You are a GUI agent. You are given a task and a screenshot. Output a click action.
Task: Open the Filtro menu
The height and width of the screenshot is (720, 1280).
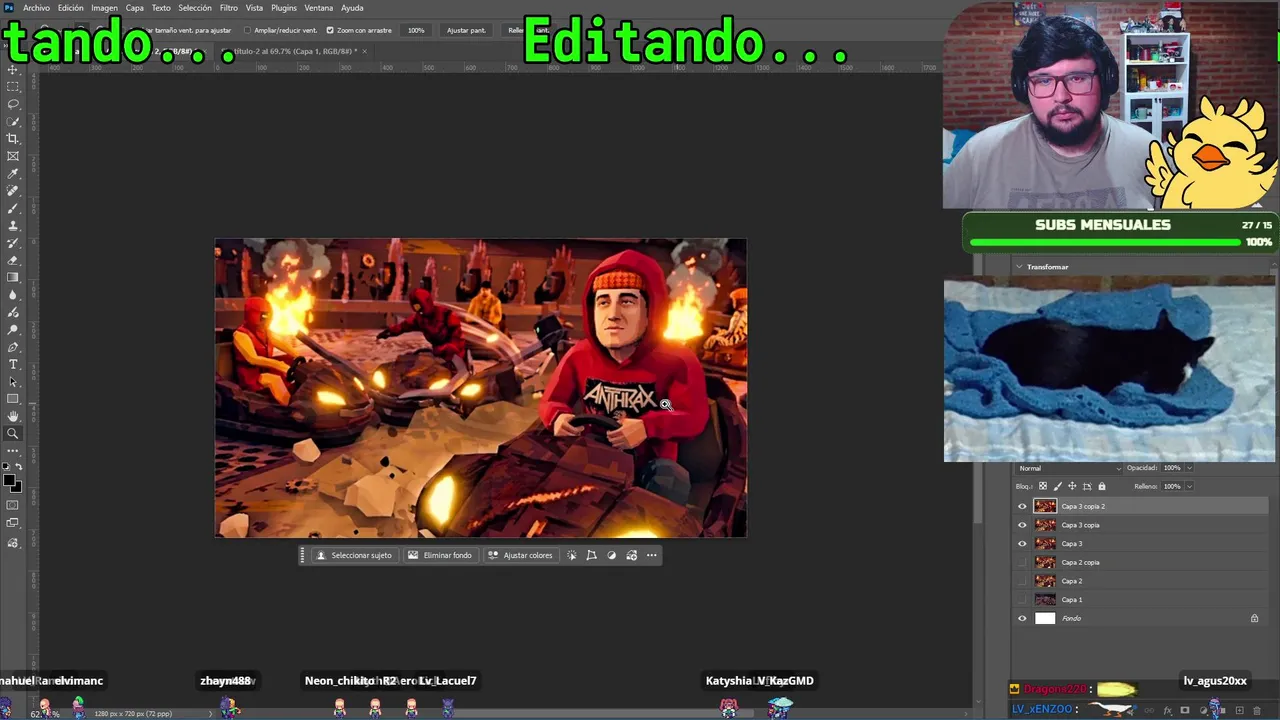[229, 8]
